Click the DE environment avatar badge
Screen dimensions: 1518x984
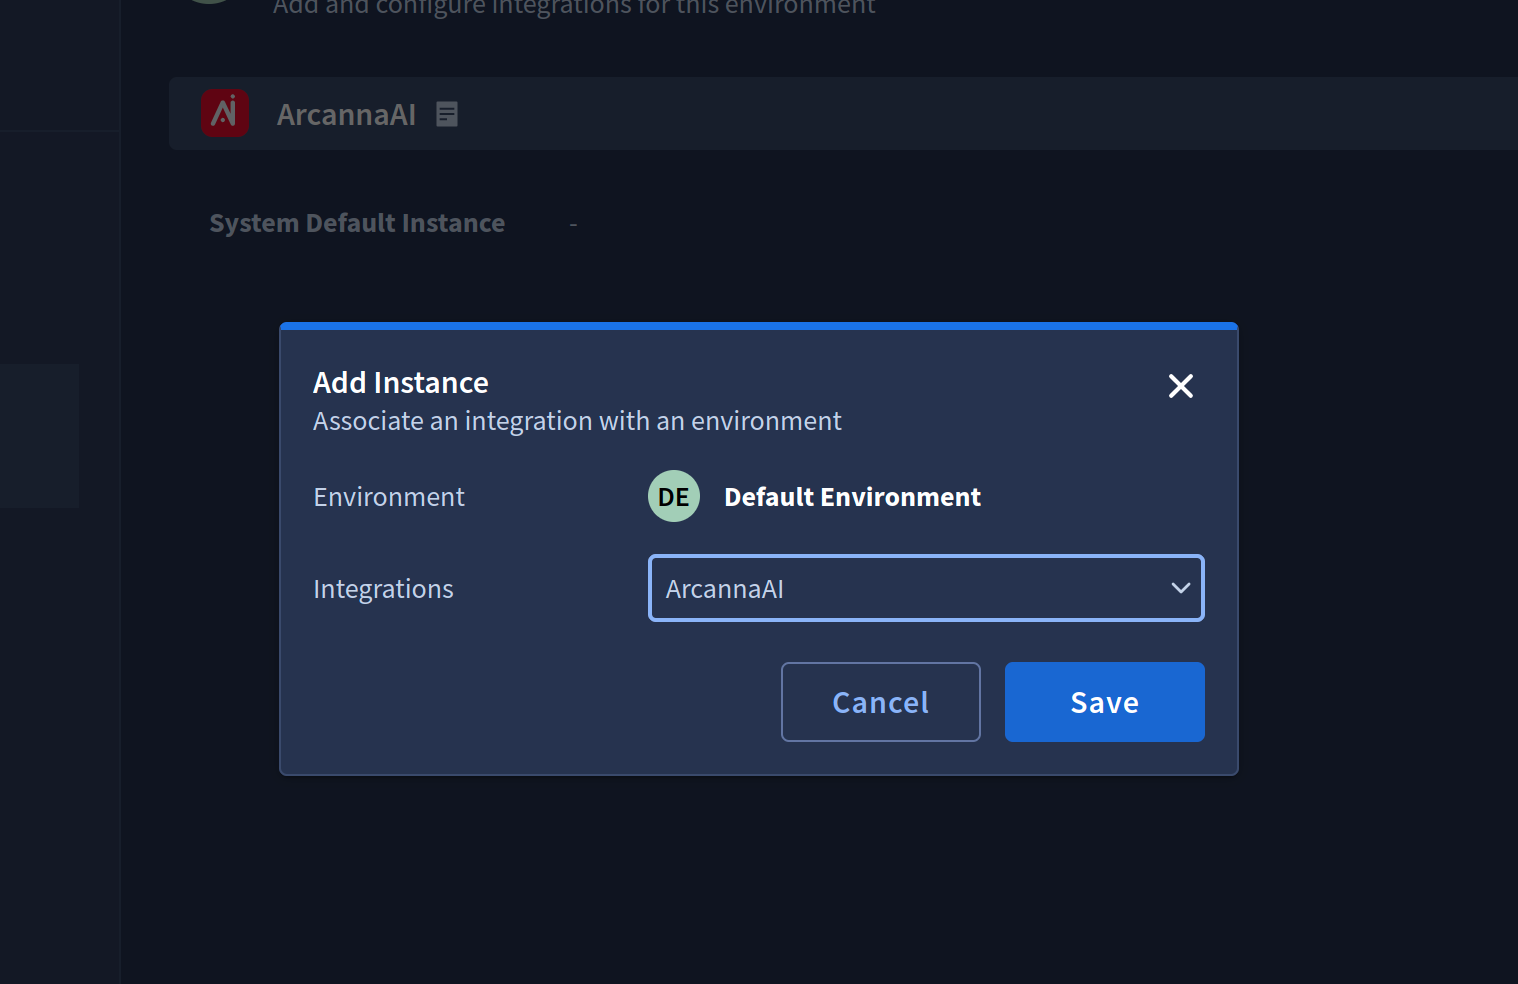(674, 496)
